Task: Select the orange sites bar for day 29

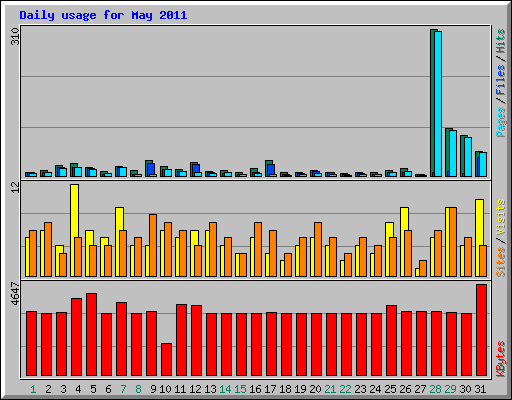Action: tap(453, 242)
